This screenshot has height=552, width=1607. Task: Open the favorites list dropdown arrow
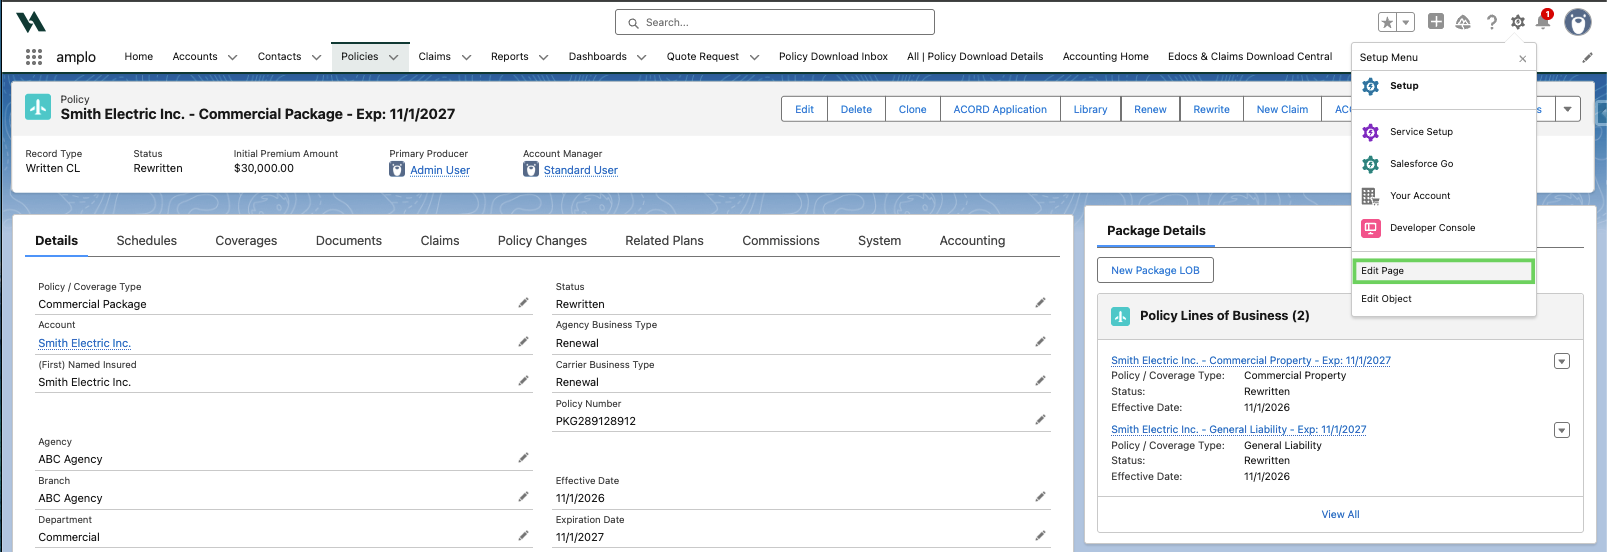click(1406, 22)
